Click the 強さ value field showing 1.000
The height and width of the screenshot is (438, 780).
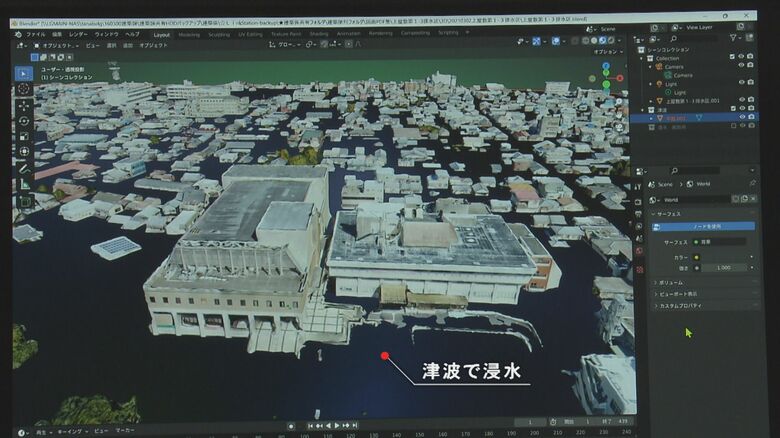coord(724,268)
